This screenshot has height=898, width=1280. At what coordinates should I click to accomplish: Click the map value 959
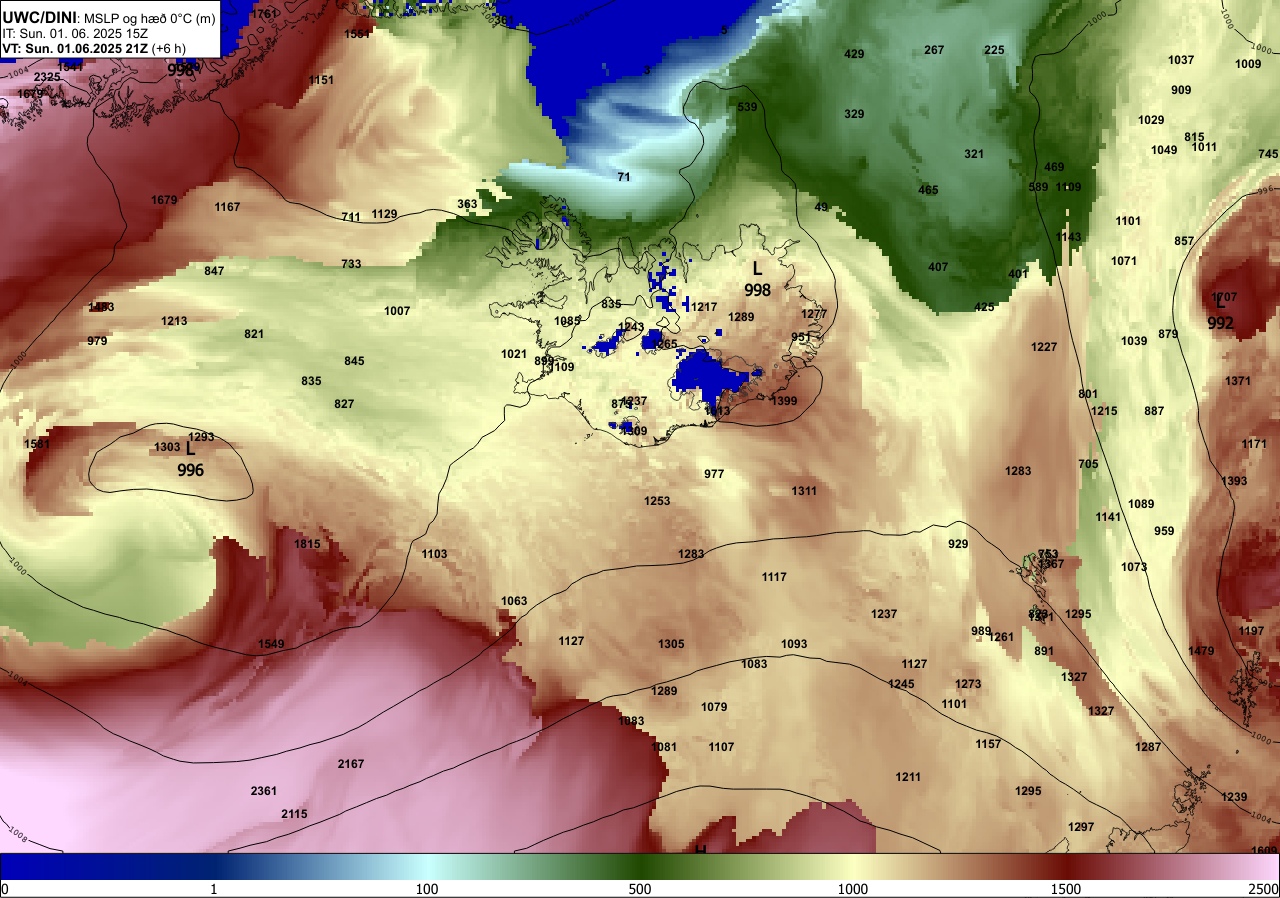pyautogui.click(x=1164, y=531)
